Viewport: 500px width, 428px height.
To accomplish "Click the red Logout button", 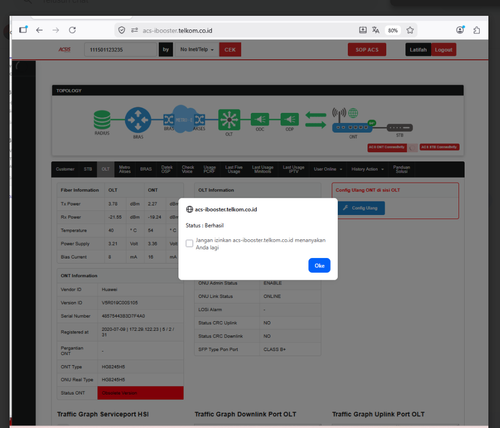I will point(443,50).
